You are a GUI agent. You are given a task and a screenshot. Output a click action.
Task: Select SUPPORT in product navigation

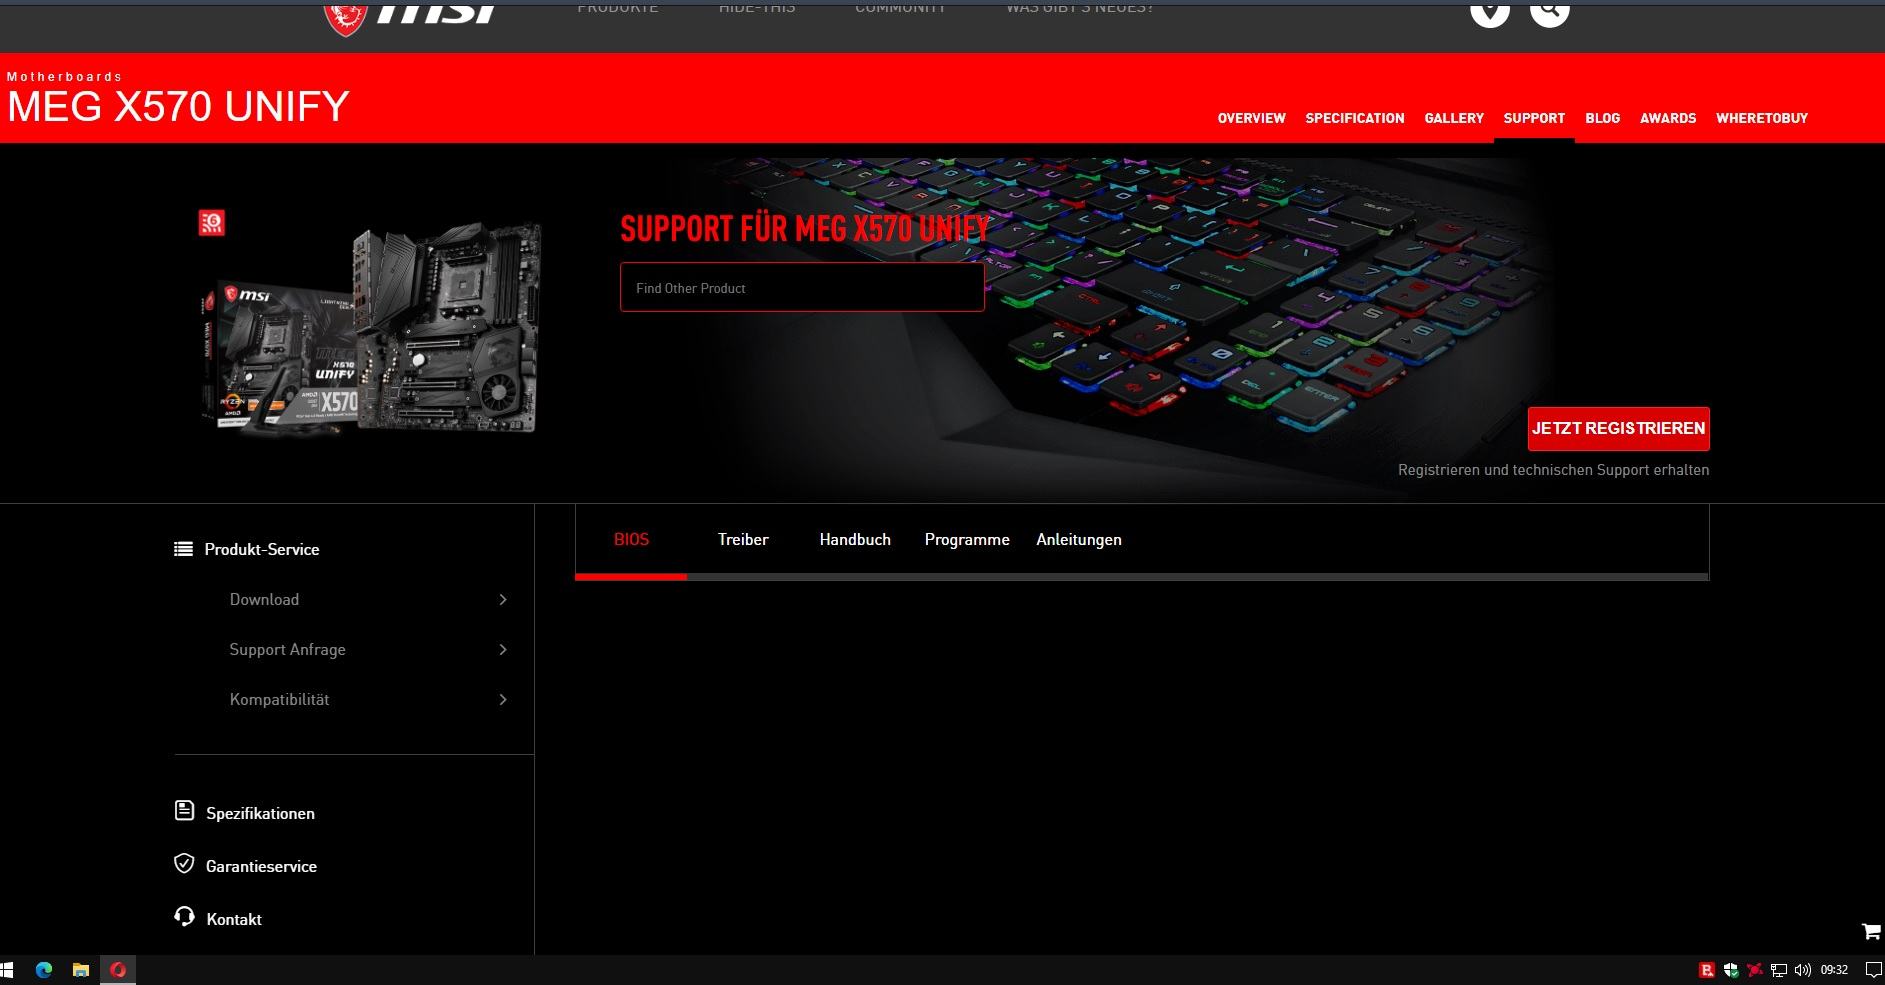click(1534, 118)
